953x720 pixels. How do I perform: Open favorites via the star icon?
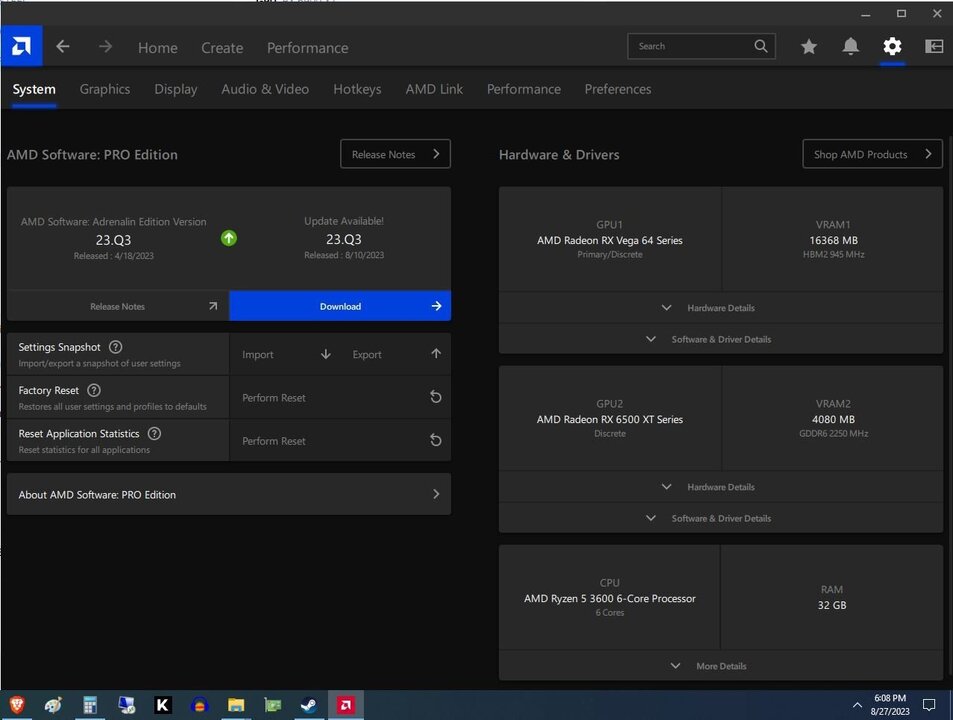809,47
